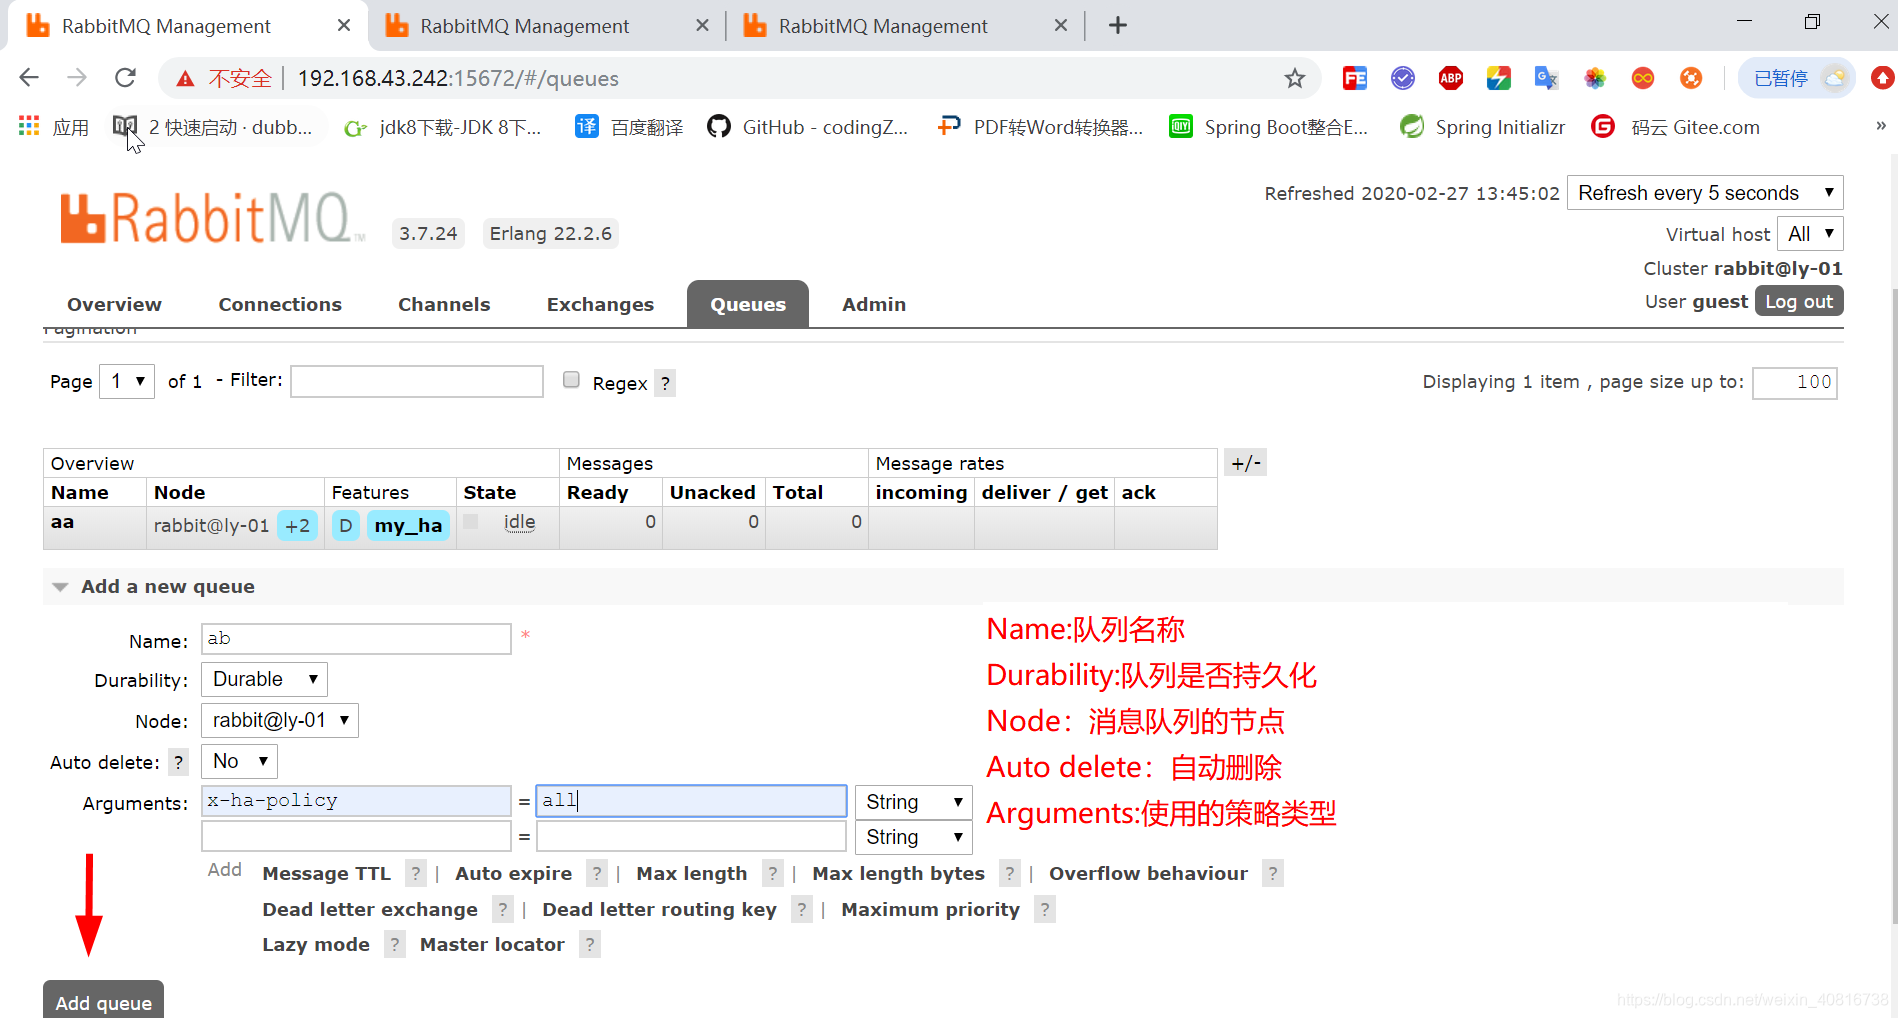
Task: Open the ABP adblock extension
Action: pos(1451,78)
